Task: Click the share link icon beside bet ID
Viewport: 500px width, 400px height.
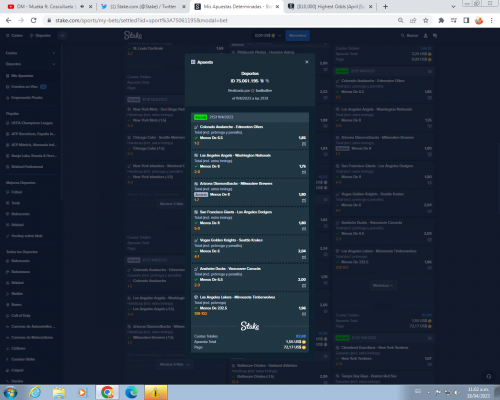Action: point(267,81)
